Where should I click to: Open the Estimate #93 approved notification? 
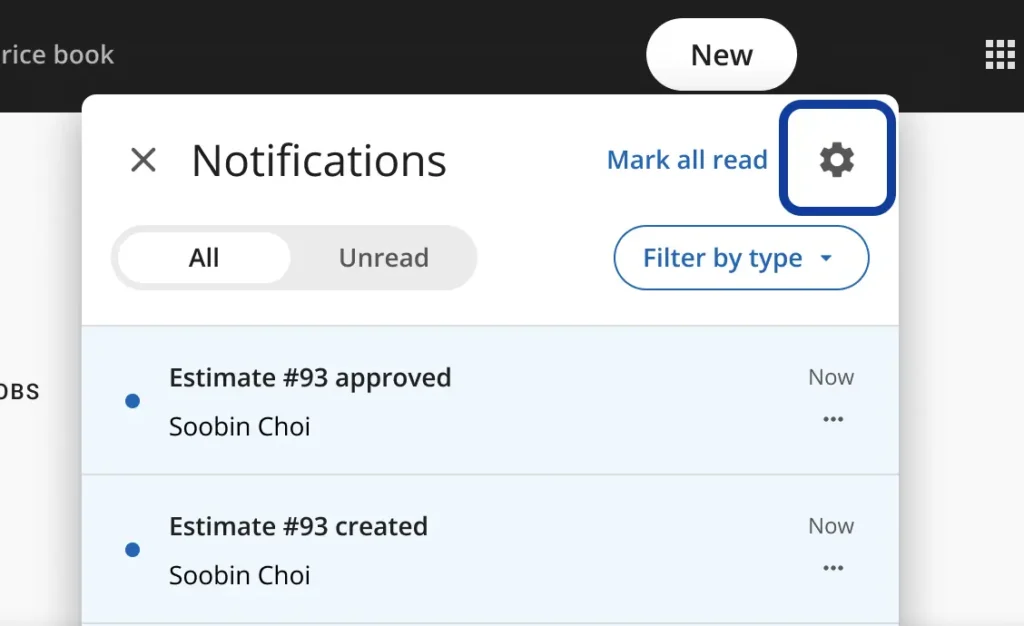(x=310, y=378)
